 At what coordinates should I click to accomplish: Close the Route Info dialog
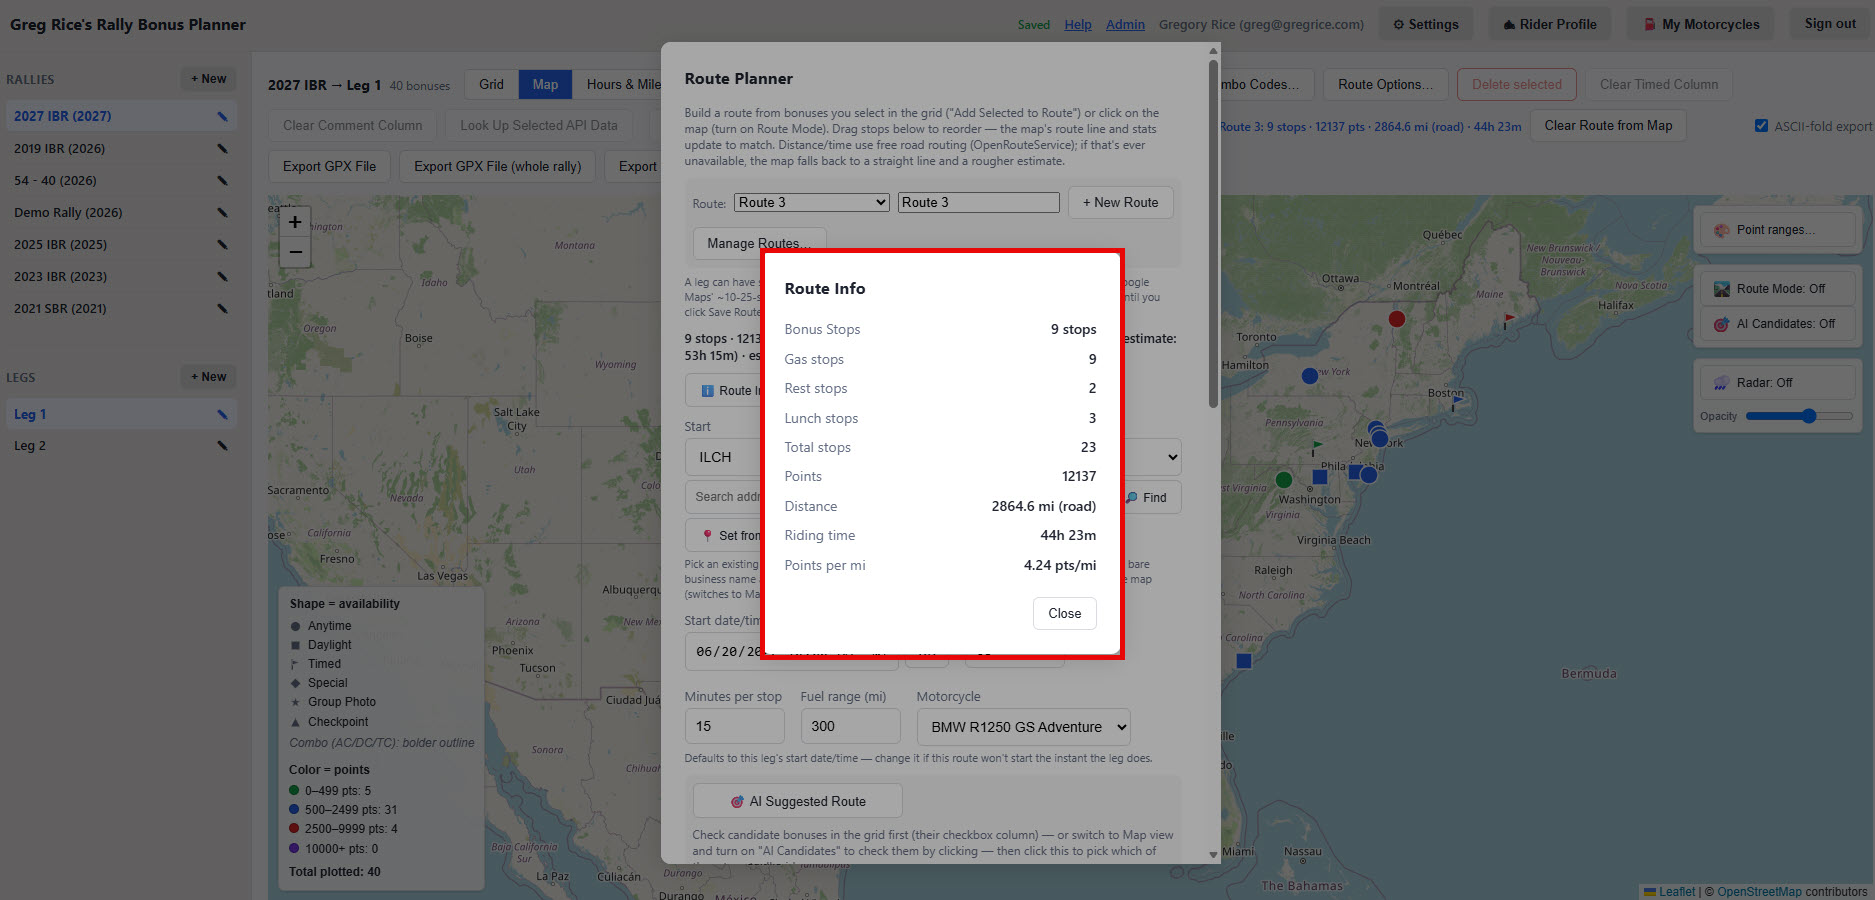tap(1064, 613)
